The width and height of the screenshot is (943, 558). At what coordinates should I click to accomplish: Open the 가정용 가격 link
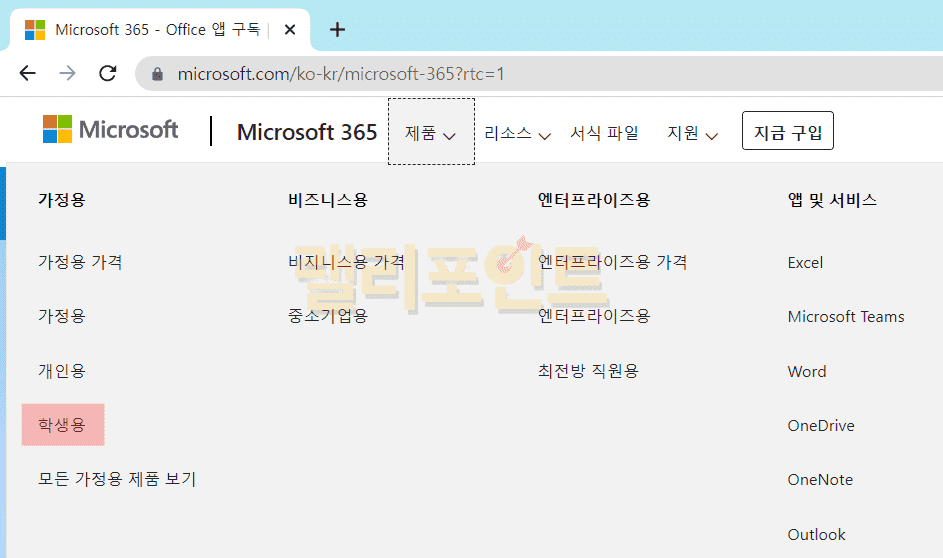(x=80, y=262)
